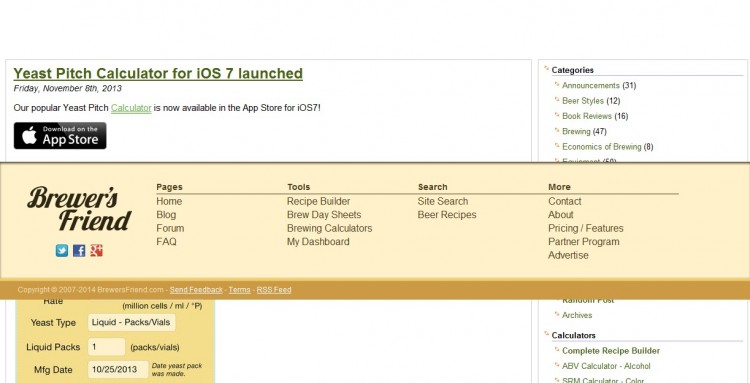Open Complete Recipe Builder calculator link
The image size is (750, 383).
tap(611, 351)
